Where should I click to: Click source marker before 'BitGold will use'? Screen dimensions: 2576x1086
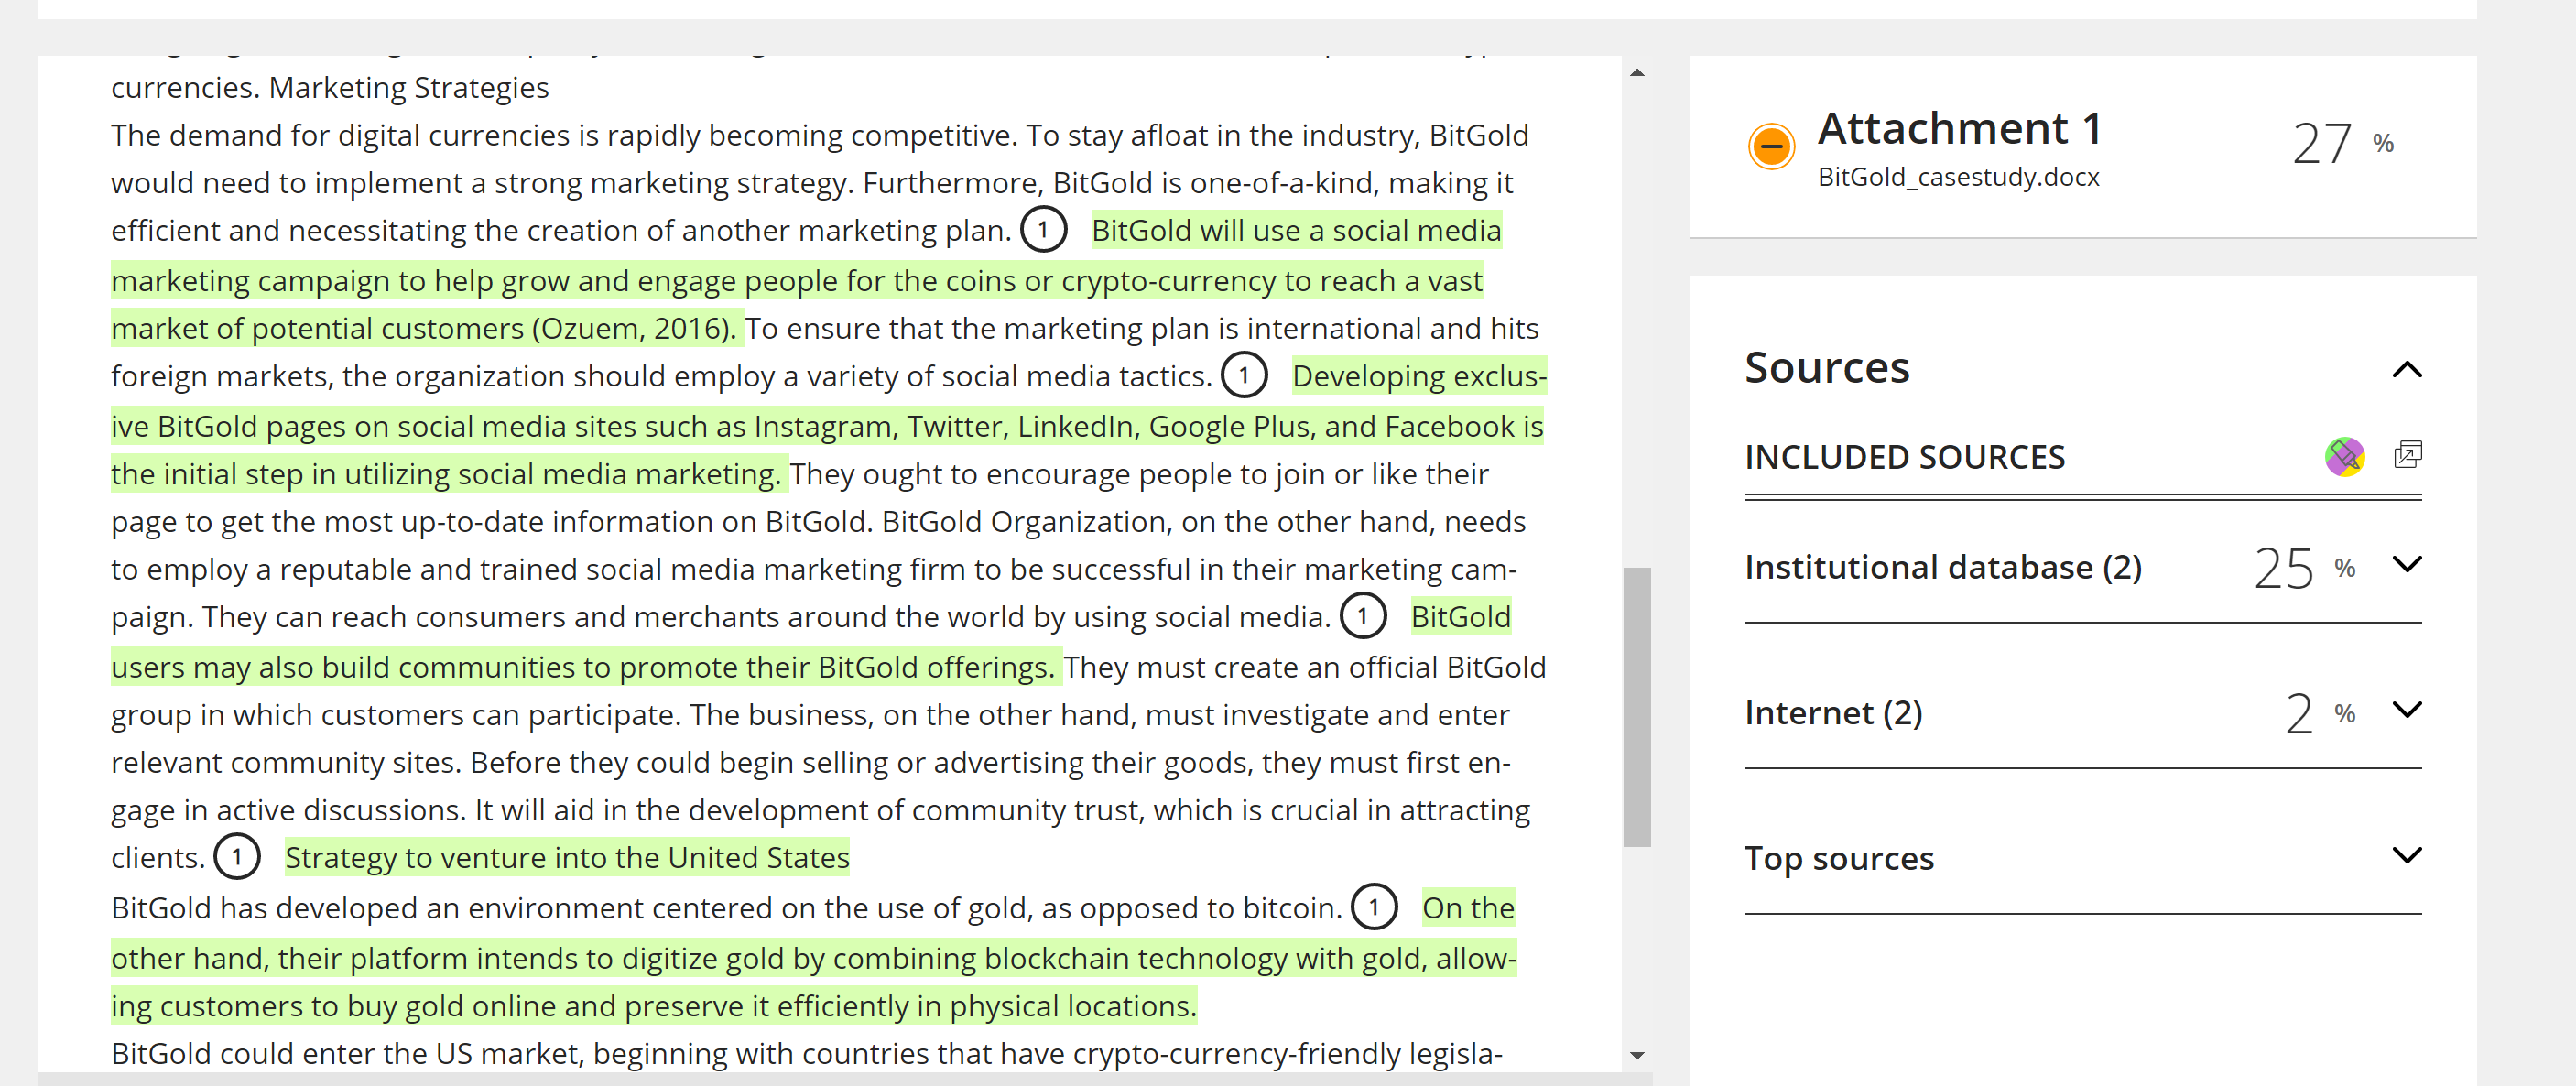click(1043, 230)
